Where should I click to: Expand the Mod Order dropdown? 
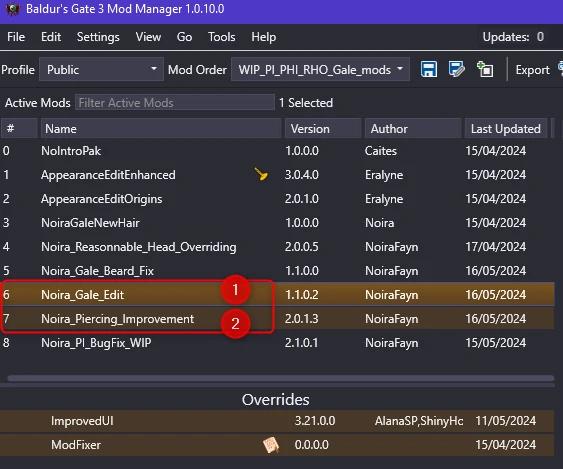[x=320, y=69]
